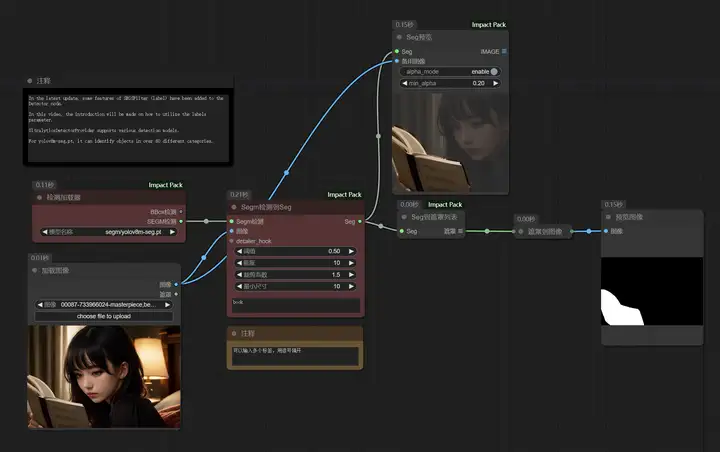The image size is (720, 452).
Task: Open the segm/yolov8m-seg.pt model name dropdown
Action: pos(109,232)
